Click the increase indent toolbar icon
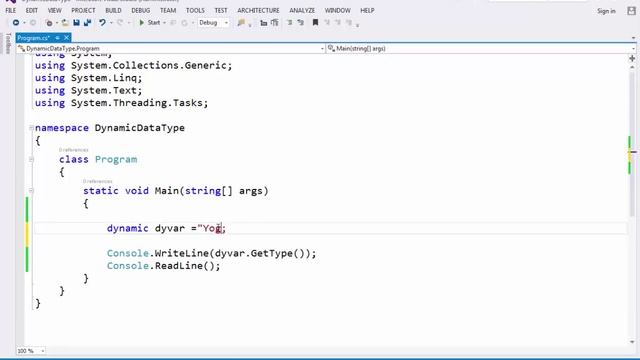Image resolution: width=640 pixels, height=360 pixels. 275,23
